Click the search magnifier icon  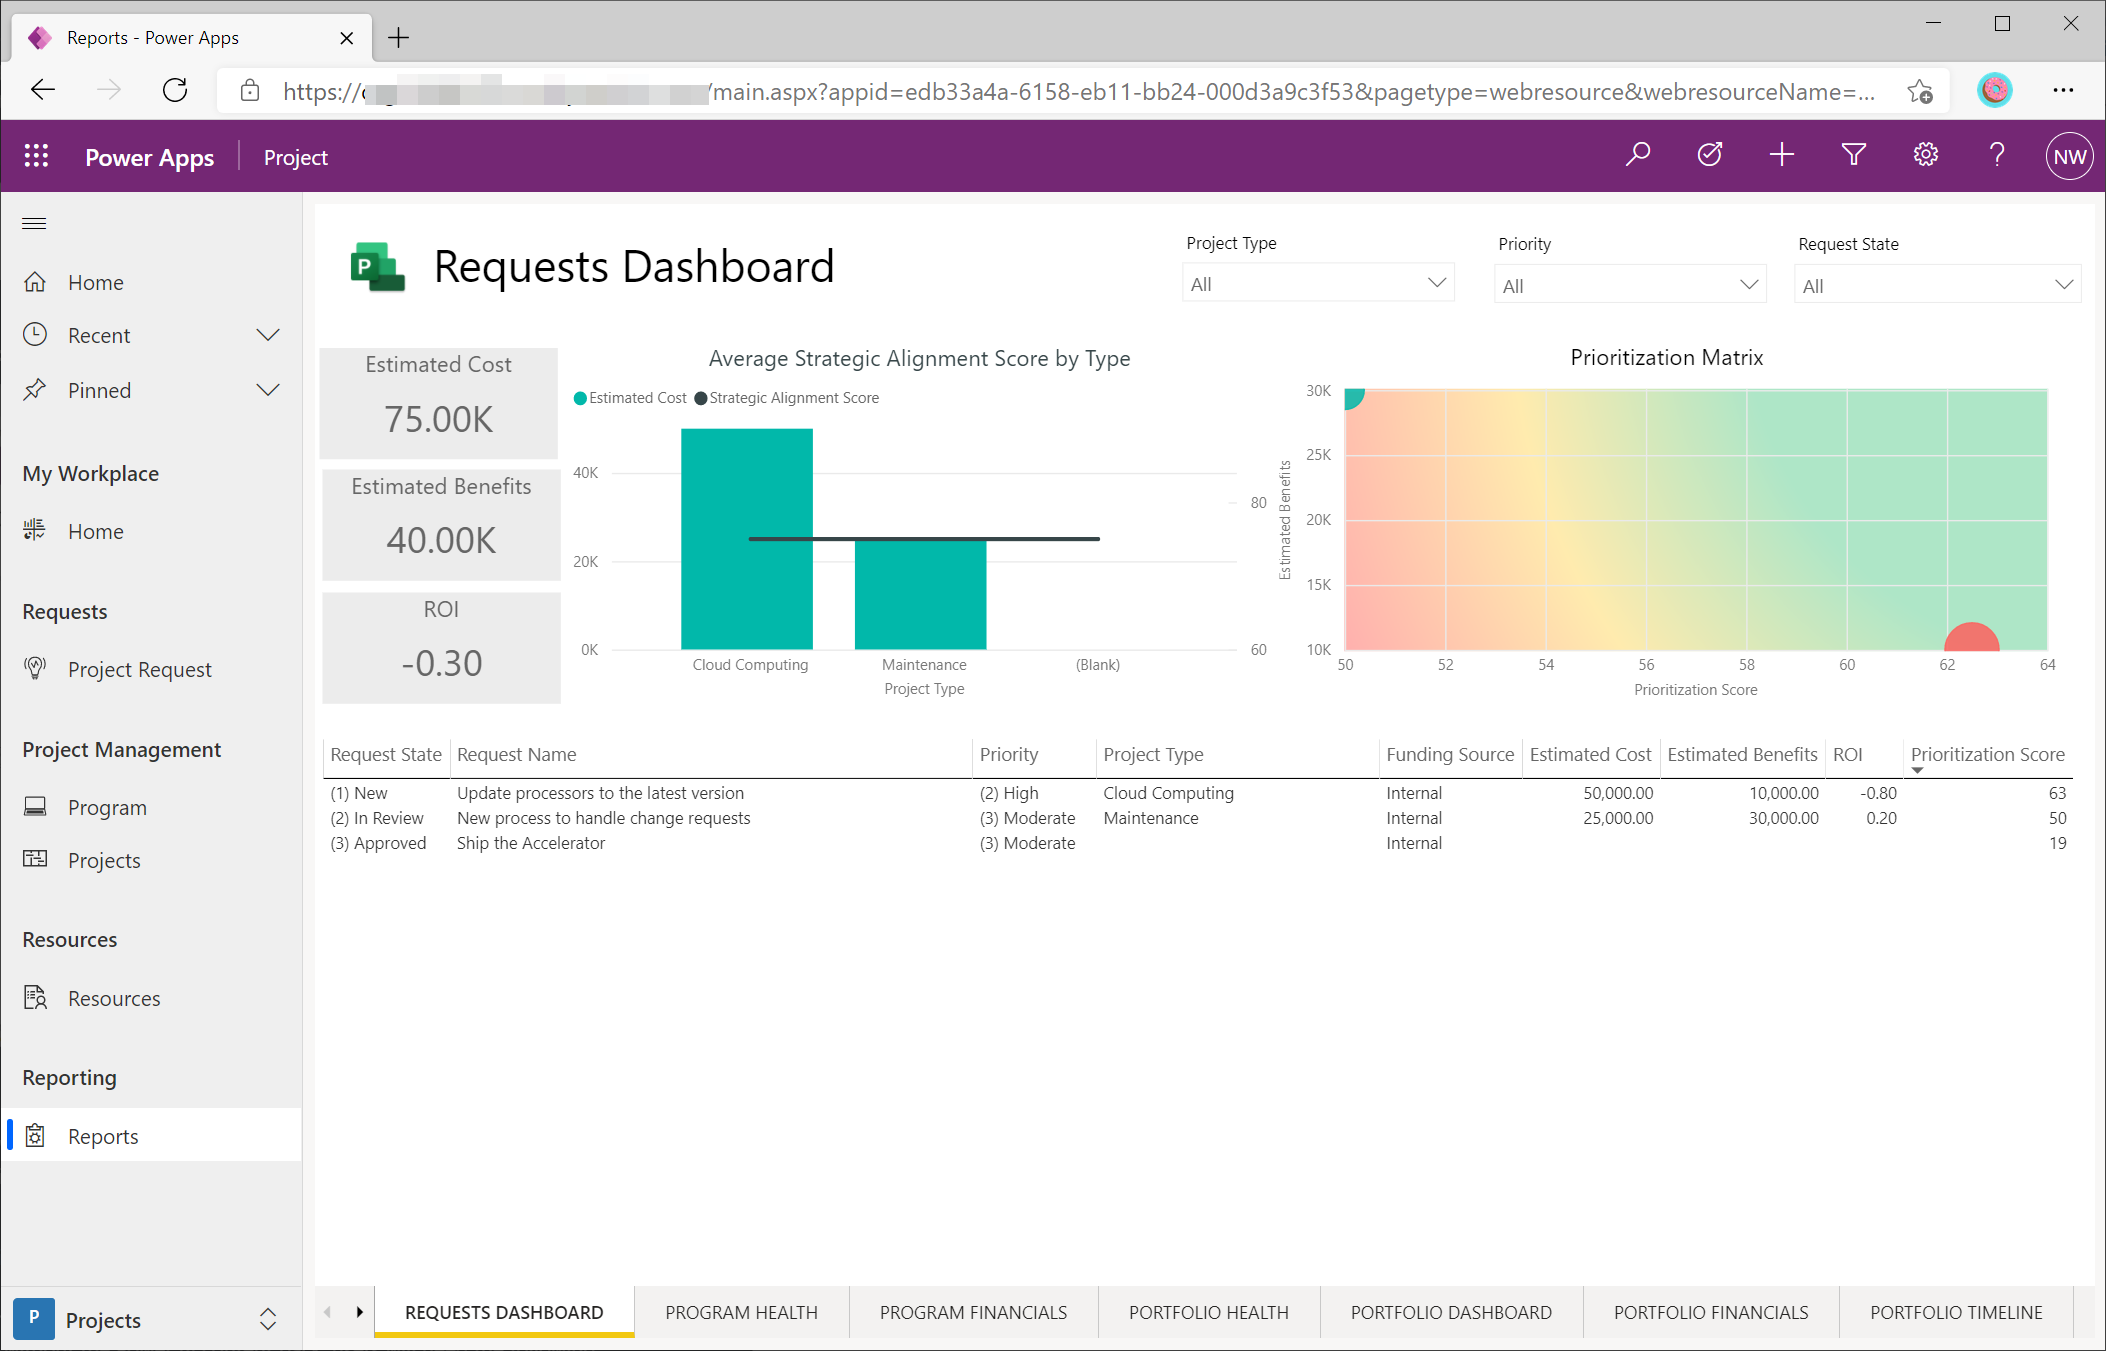(1638, 155)
